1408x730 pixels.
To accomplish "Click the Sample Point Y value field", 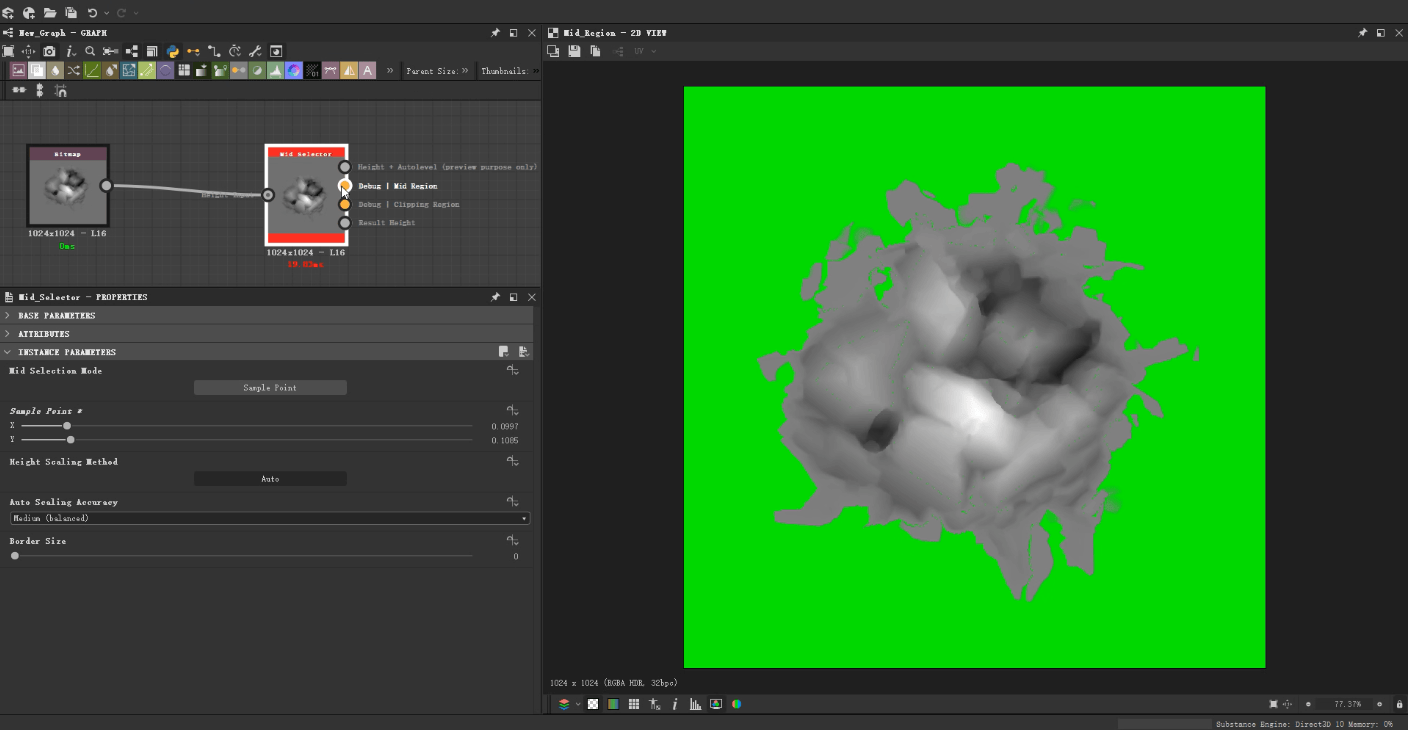I will [504, 439].
